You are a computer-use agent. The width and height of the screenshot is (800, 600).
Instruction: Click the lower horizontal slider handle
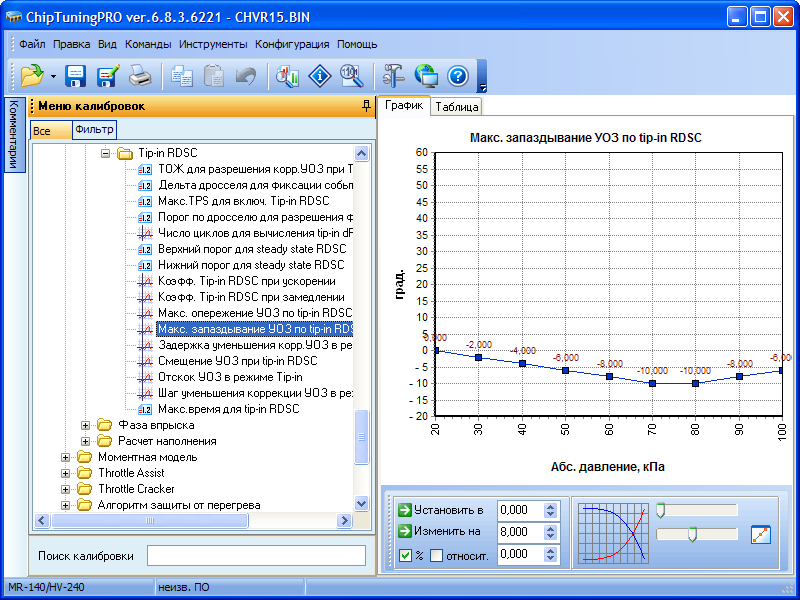click(691, 535)
